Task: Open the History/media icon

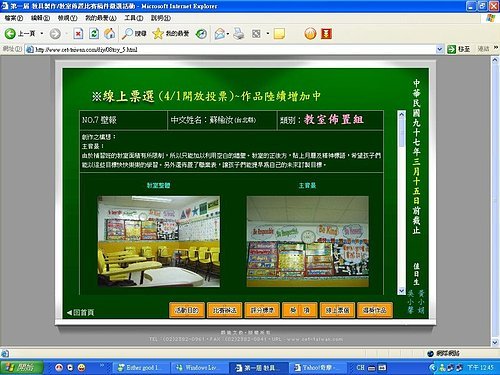Action: pyautogui.click(x=201, y=34)
